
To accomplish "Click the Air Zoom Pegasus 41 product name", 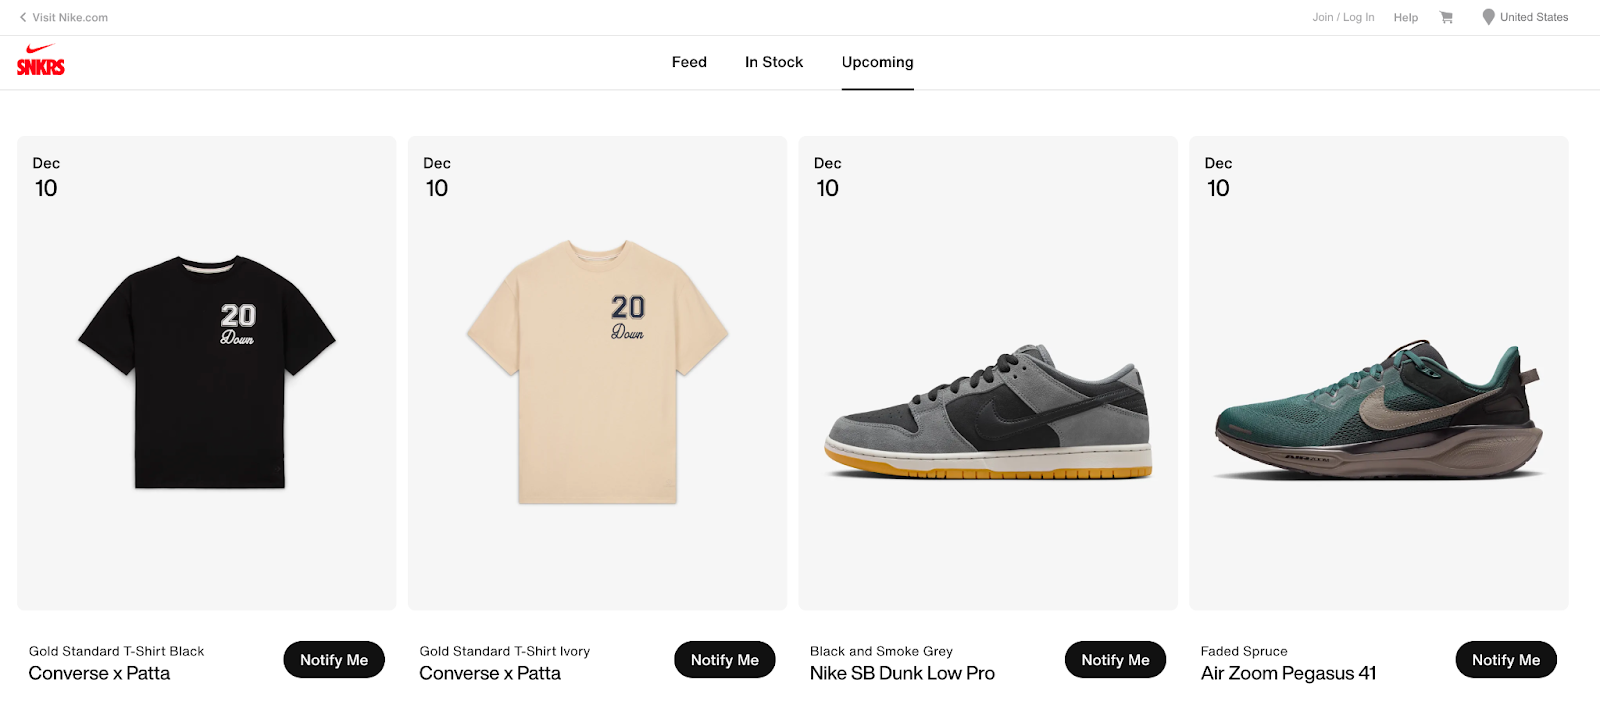I will point(1289,673).
